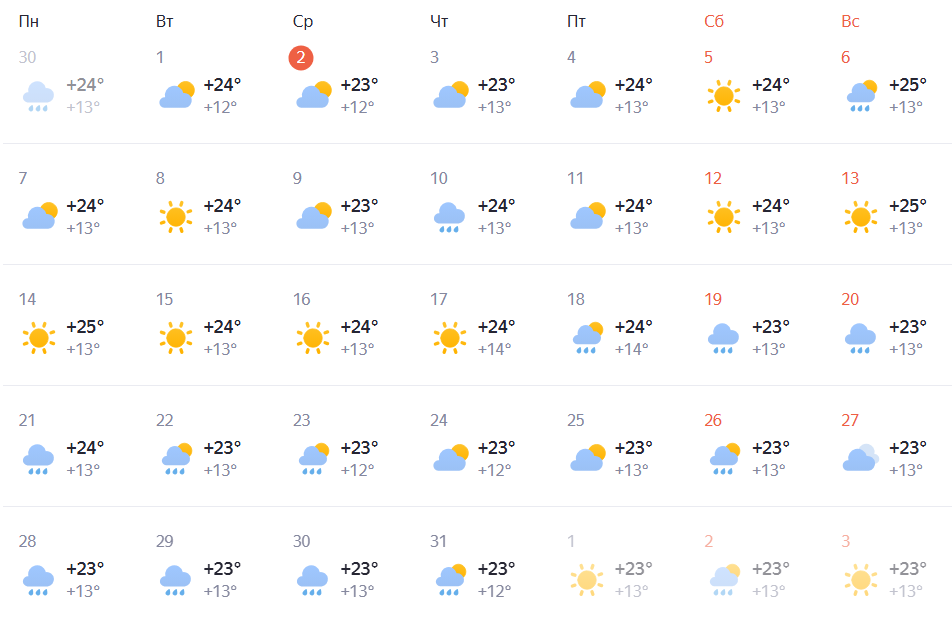Select the rainy icon for Sunday 6
Screen dimensions: 952x617
[862, 96]
